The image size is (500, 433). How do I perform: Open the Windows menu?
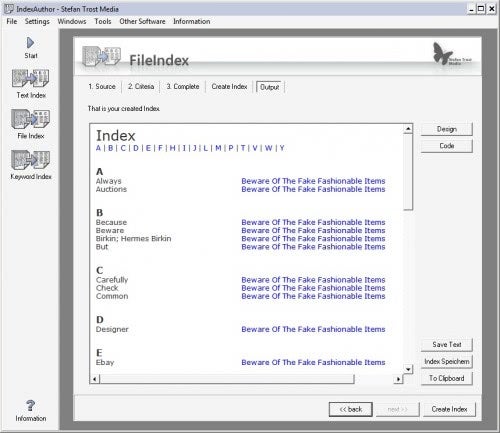72,21
